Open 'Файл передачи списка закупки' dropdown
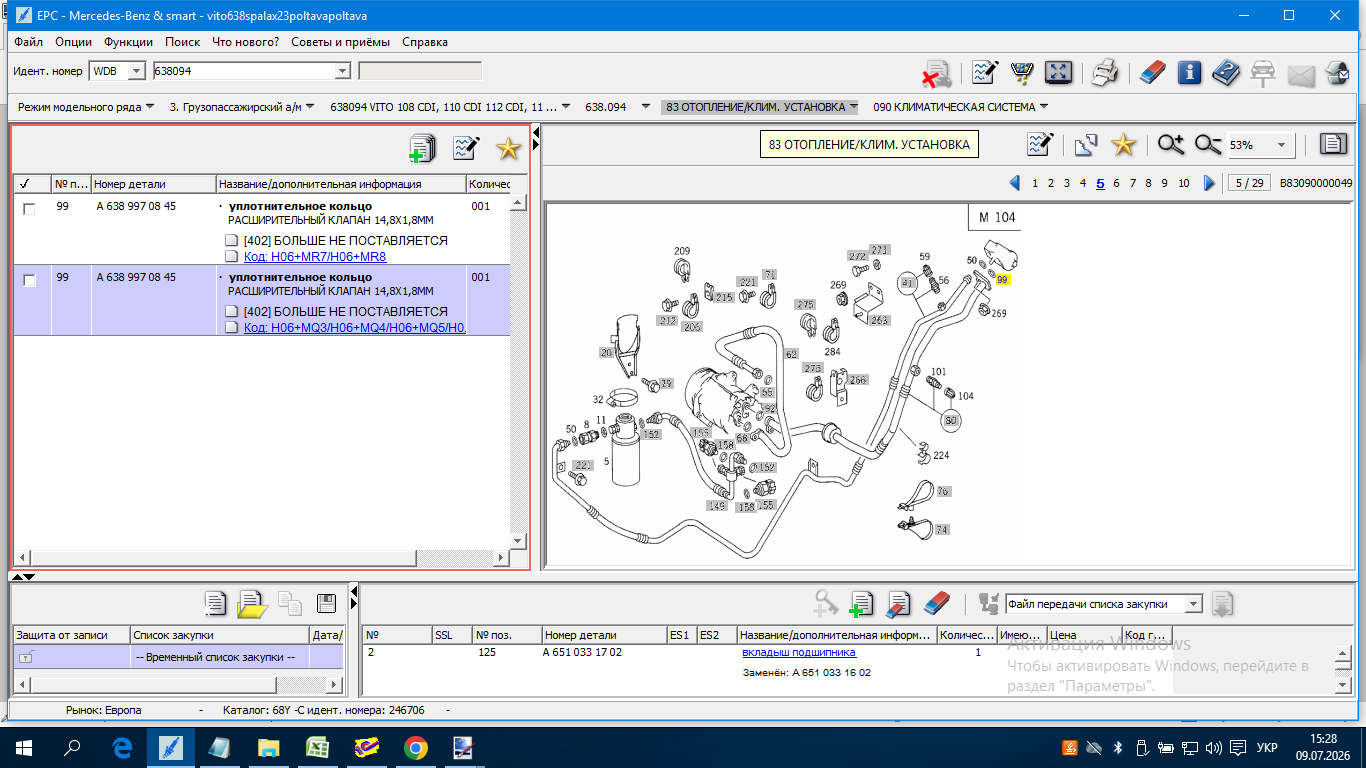Viewport: 1366px width, 768px height. (x=1192, y=604)
